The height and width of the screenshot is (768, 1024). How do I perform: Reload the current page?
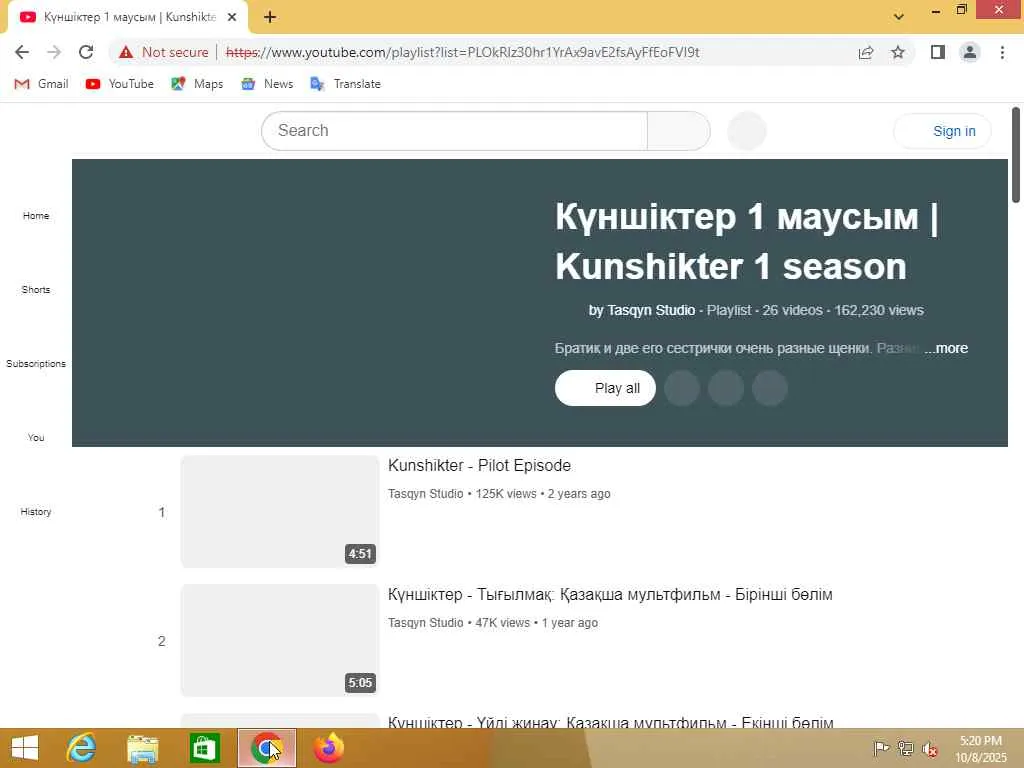86,52
